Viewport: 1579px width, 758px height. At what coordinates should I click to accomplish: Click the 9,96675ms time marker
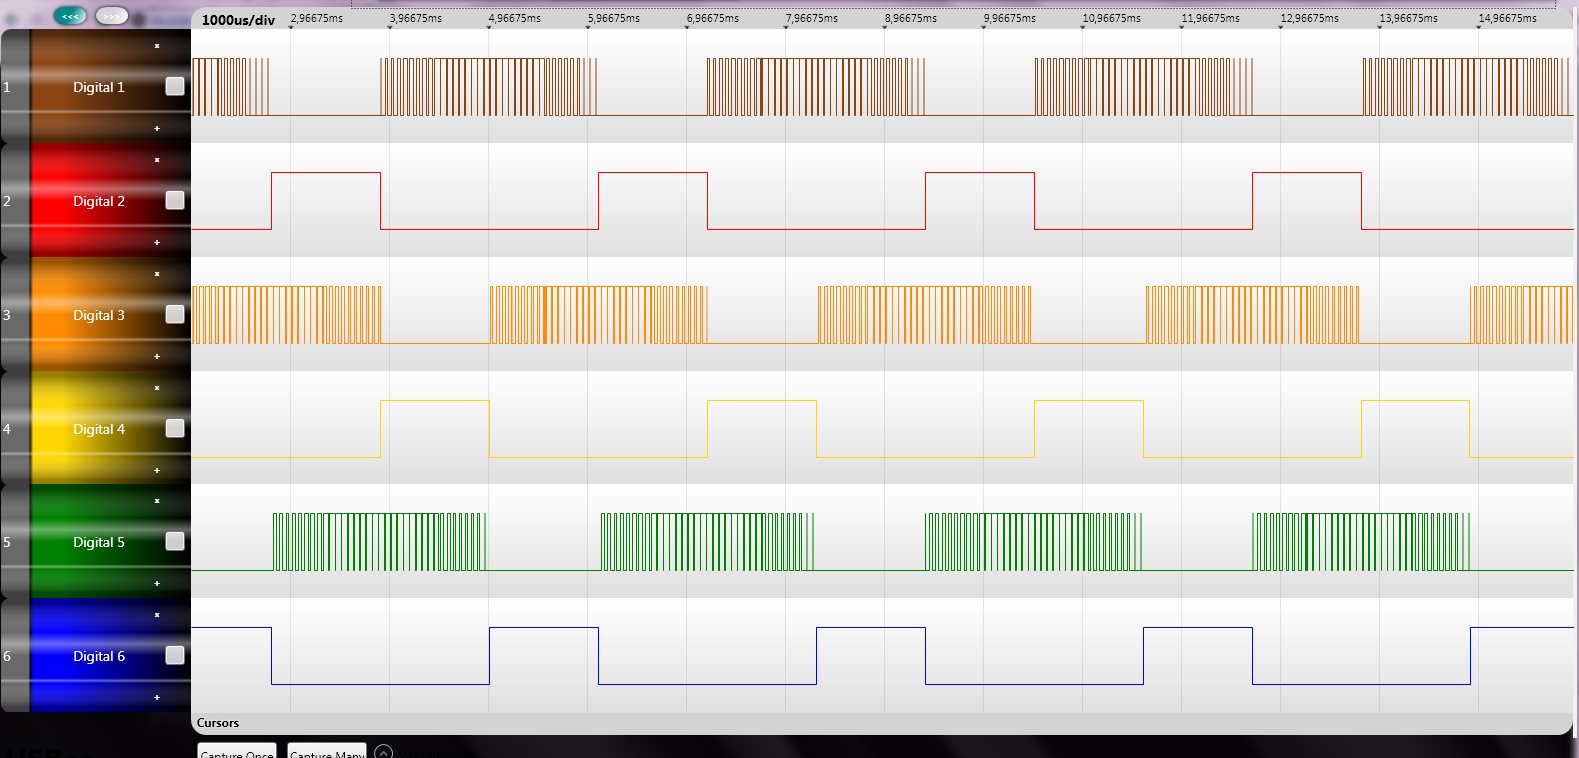[x=1010, y=18]
